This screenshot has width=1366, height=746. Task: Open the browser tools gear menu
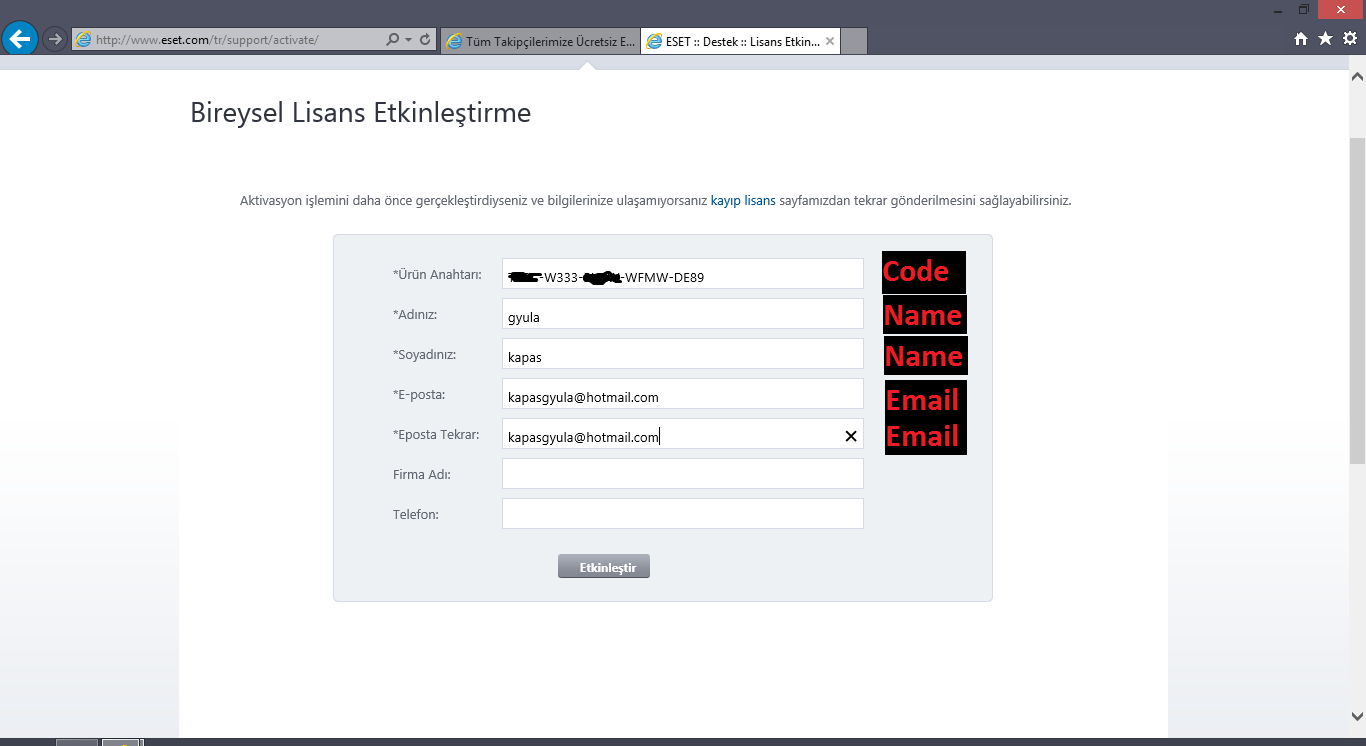1349,39
